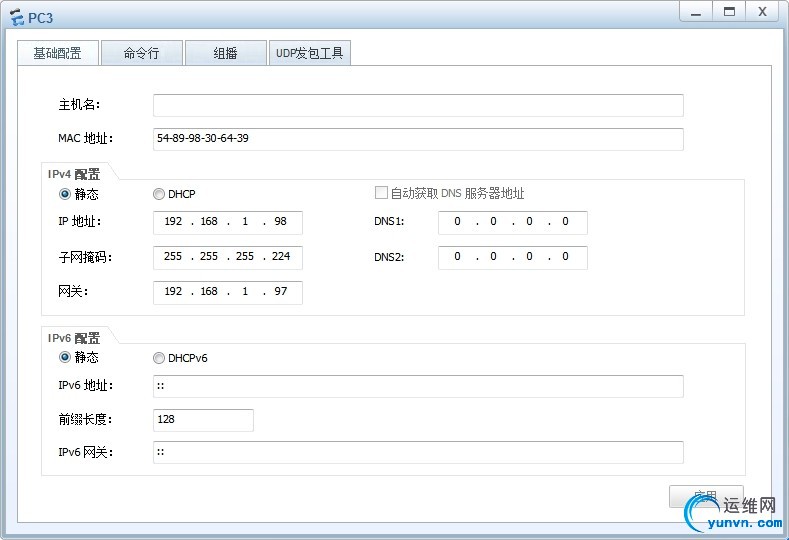Click the IPv6 地址 input field
This screenshot has width=789, height=540.
(418, 386)
